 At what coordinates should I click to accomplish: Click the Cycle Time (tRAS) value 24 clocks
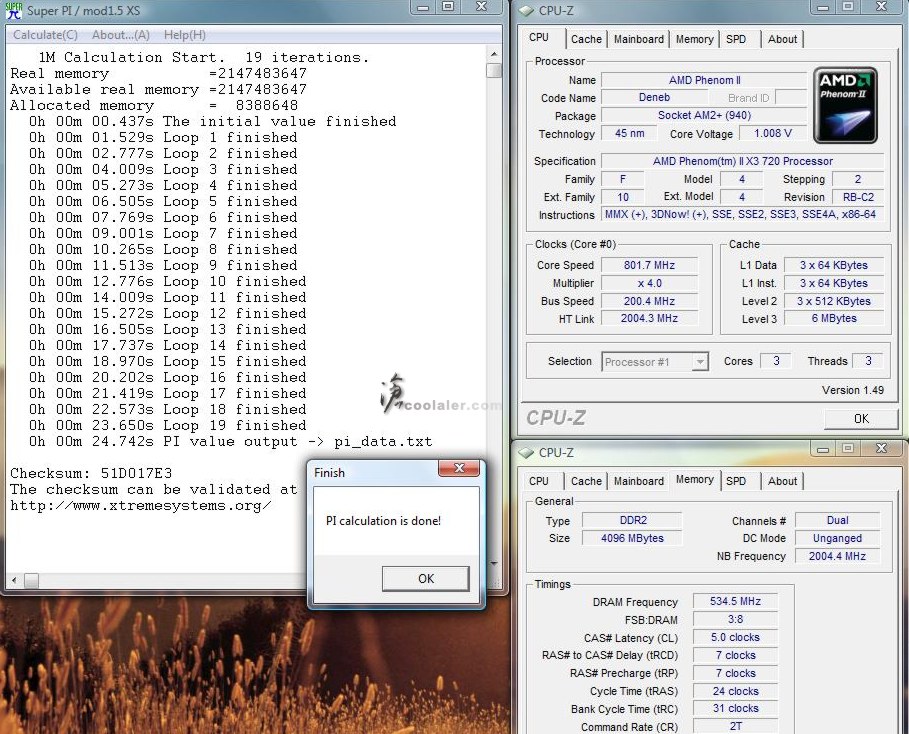tap(735, 691)
